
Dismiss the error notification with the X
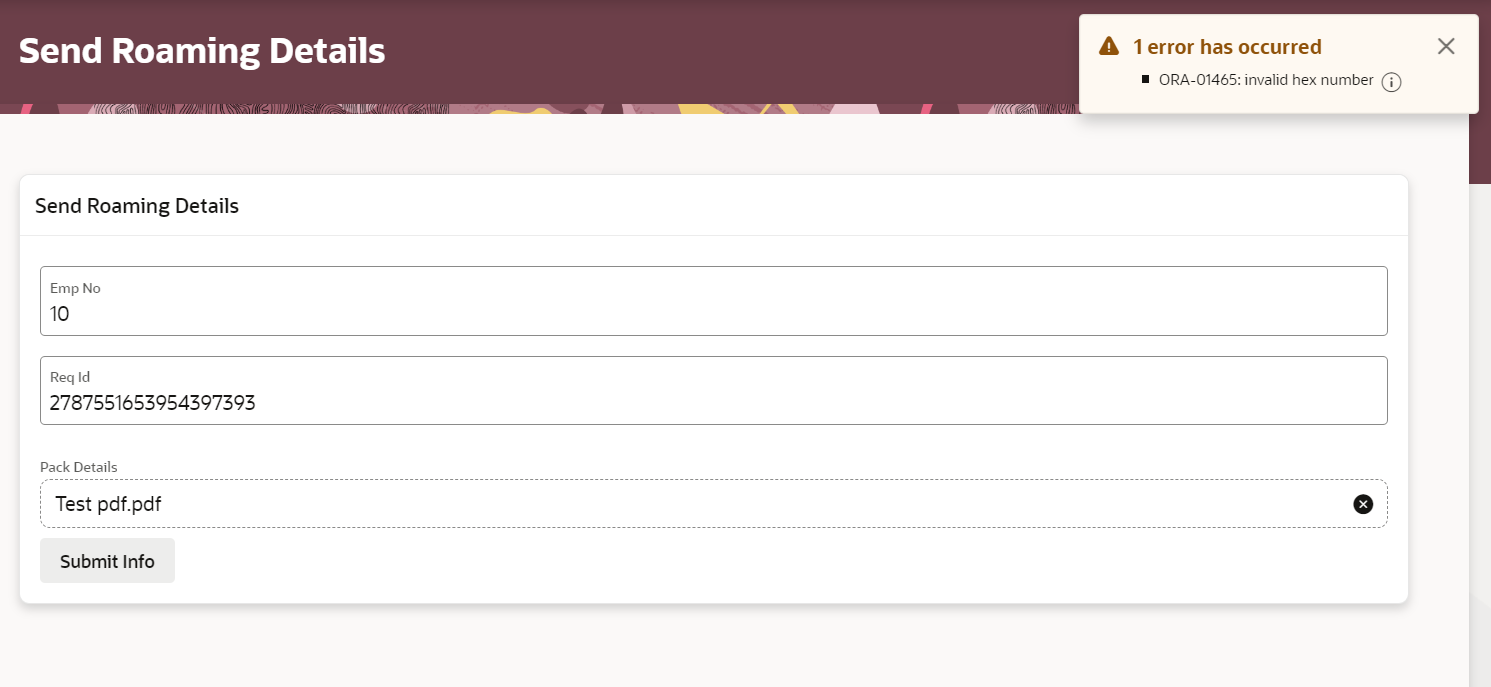pos(1446,46)
